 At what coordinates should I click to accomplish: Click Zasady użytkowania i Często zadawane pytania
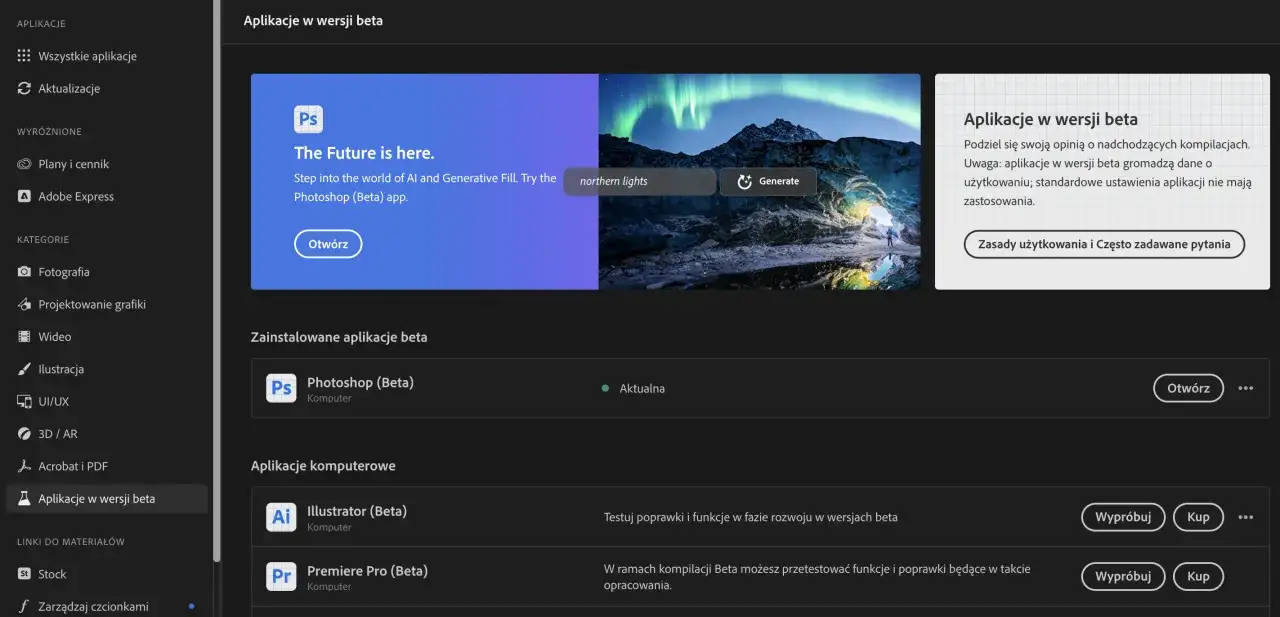coord(1104,244)
